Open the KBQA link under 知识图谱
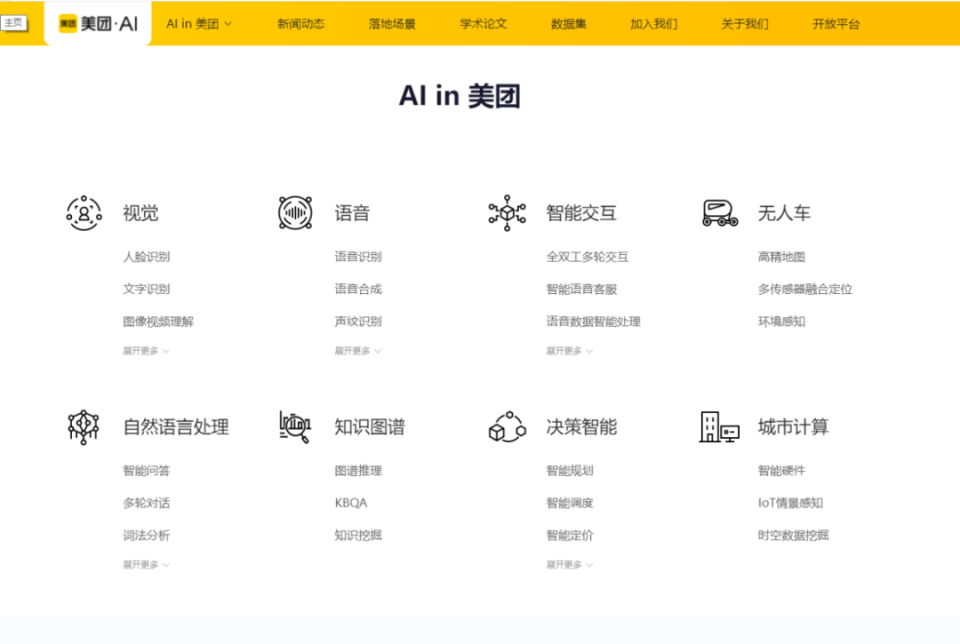 click(350, 503)
